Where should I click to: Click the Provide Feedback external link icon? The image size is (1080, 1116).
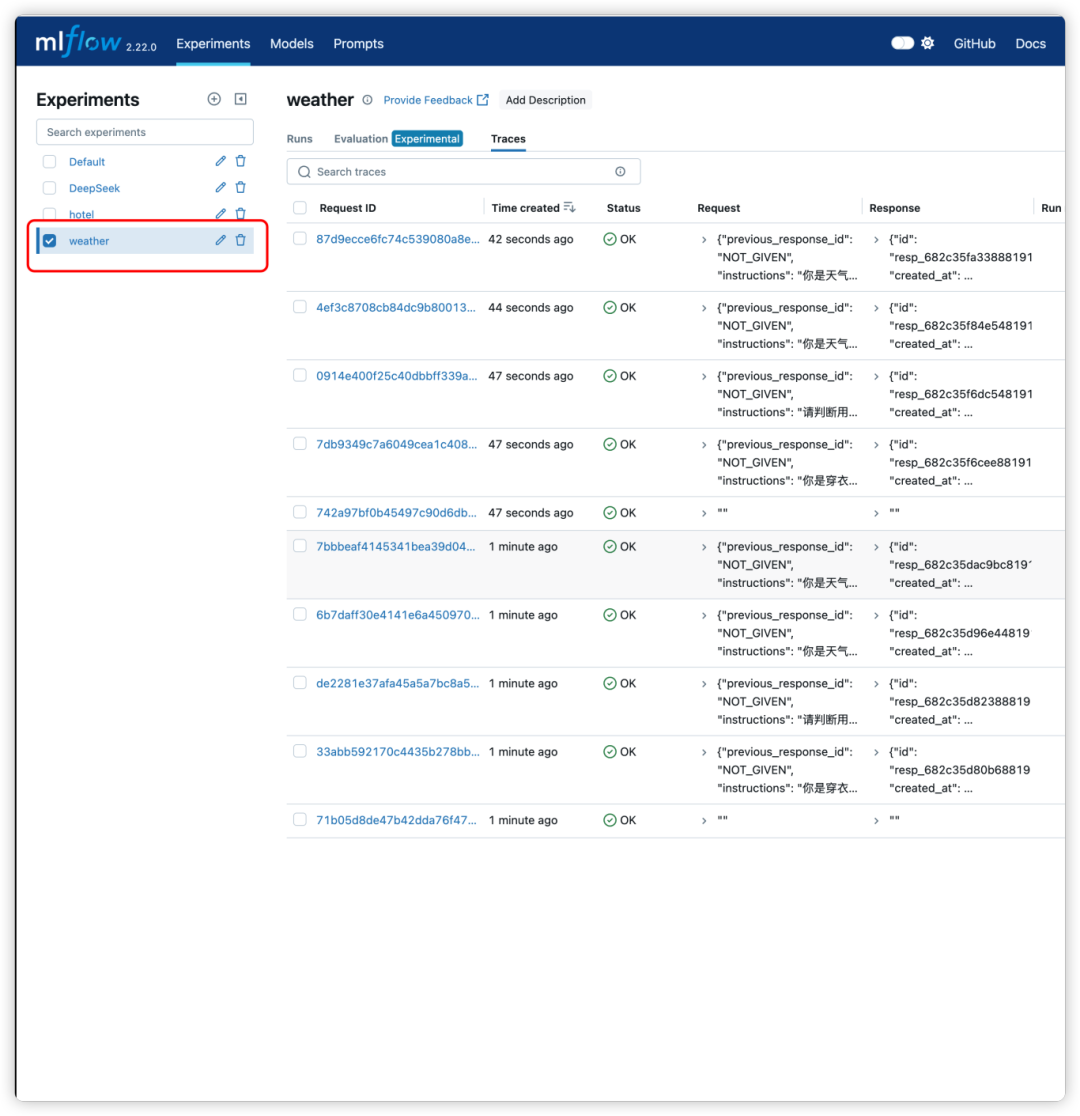tap(483, 100)
